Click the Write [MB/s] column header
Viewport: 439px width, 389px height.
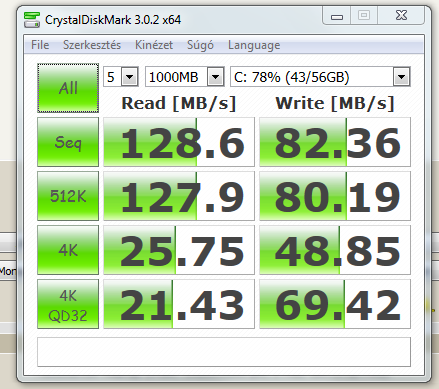click(x=335, y=103)
